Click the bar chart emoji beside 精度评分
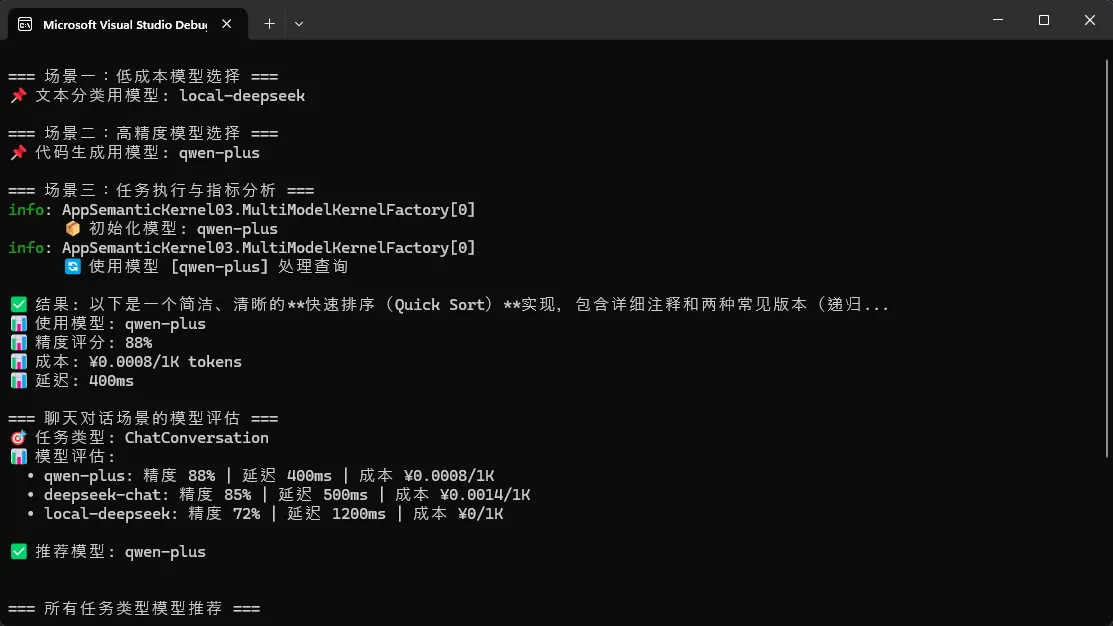 [x=18, y=343]
